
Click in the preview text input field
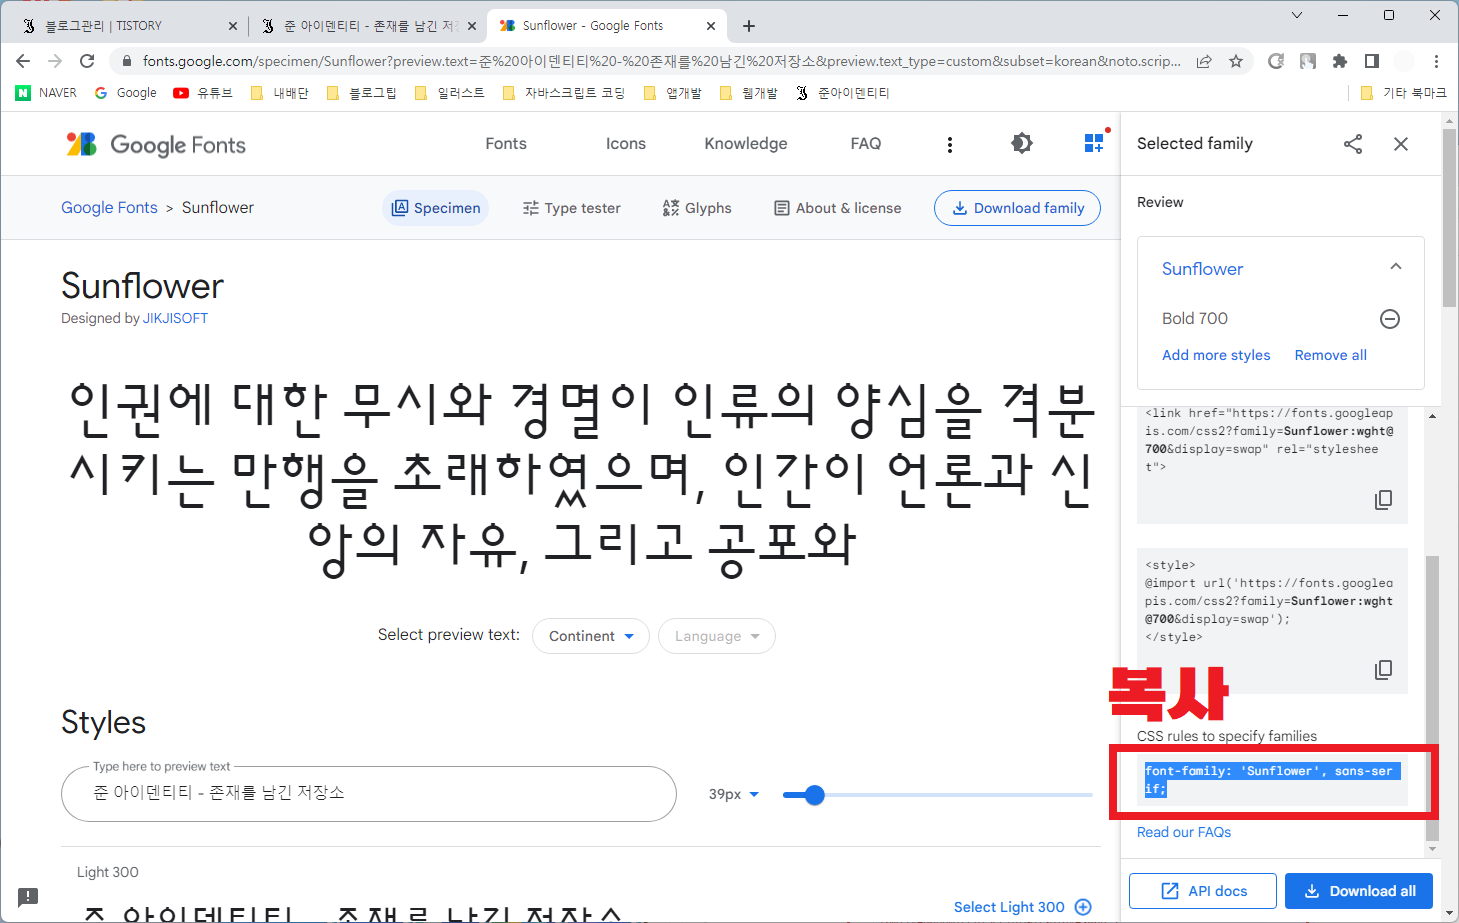pos(369,794)
